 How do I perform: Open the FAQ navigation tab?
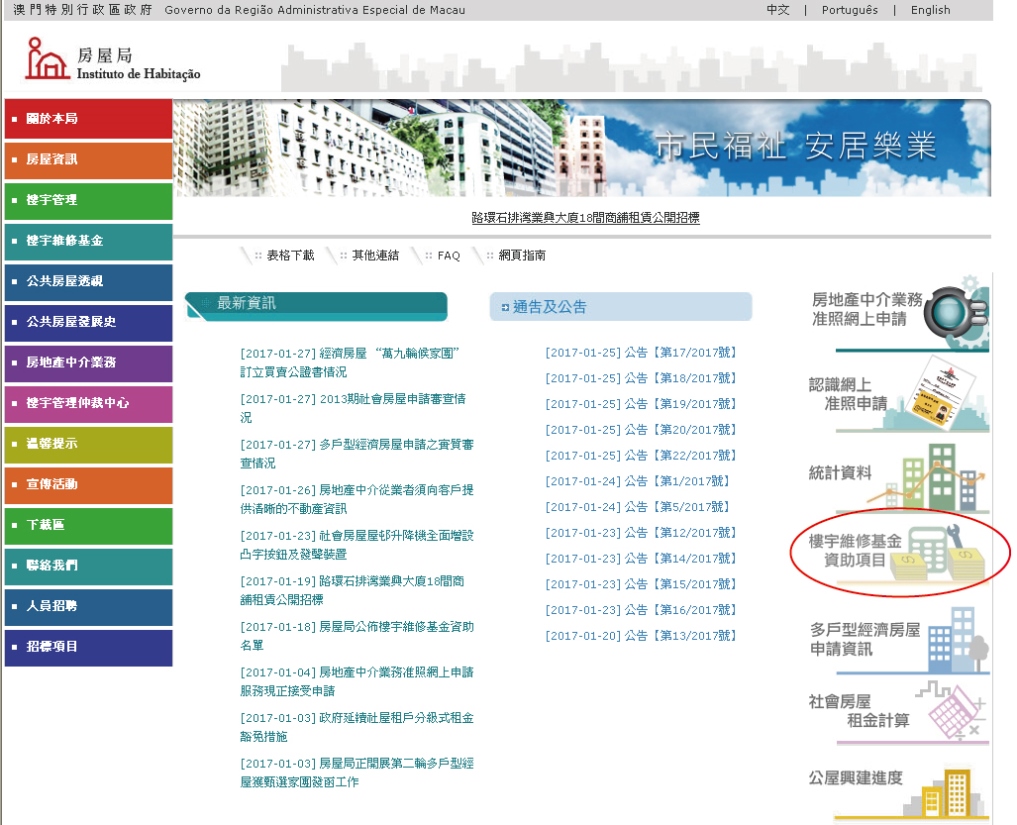[448, 256]
